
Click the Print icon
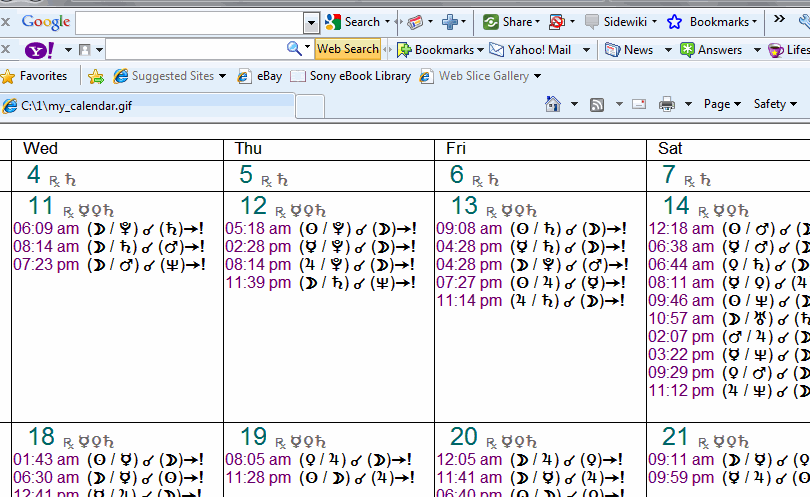click(x=667, y=104)
